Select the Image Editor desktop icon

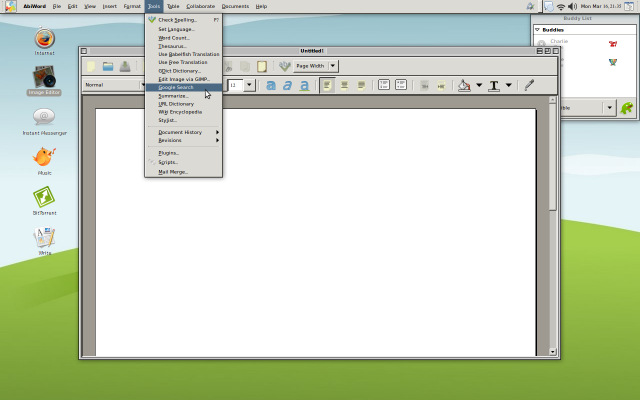44,77
